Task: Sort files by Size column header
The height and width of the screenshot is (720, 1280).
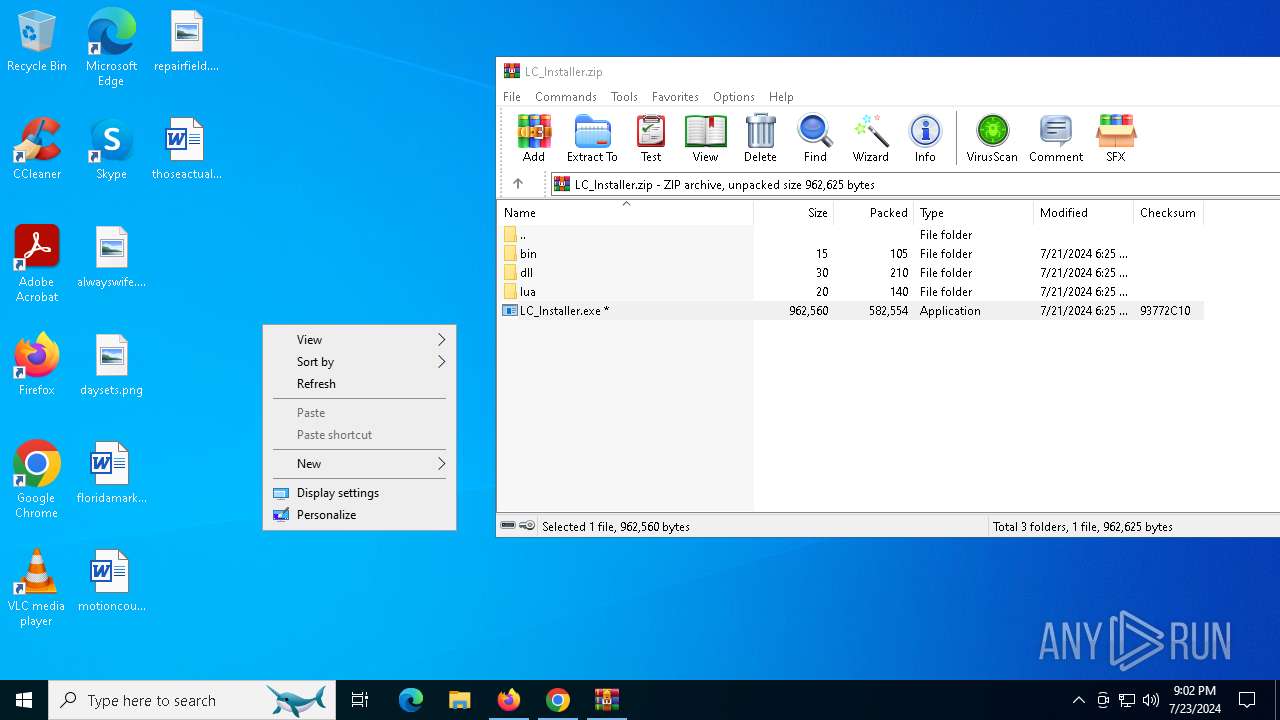Action: pos(794,213)
